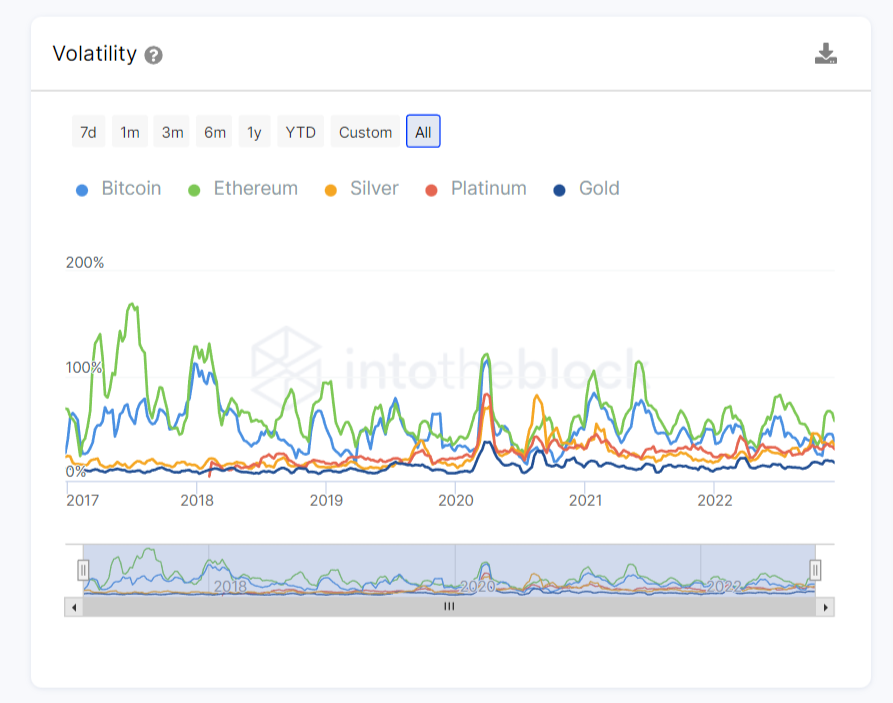Screen dimensions: 893x703
Task: Show year-to-date with YTD button
Action: [300, 132]
